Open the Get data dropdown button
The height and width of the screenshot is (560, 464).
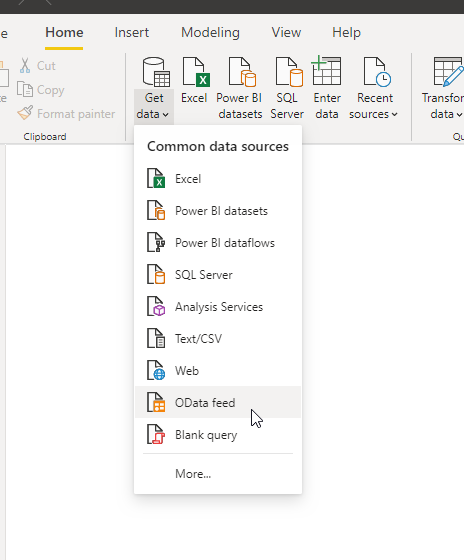(x=154, y=106)
